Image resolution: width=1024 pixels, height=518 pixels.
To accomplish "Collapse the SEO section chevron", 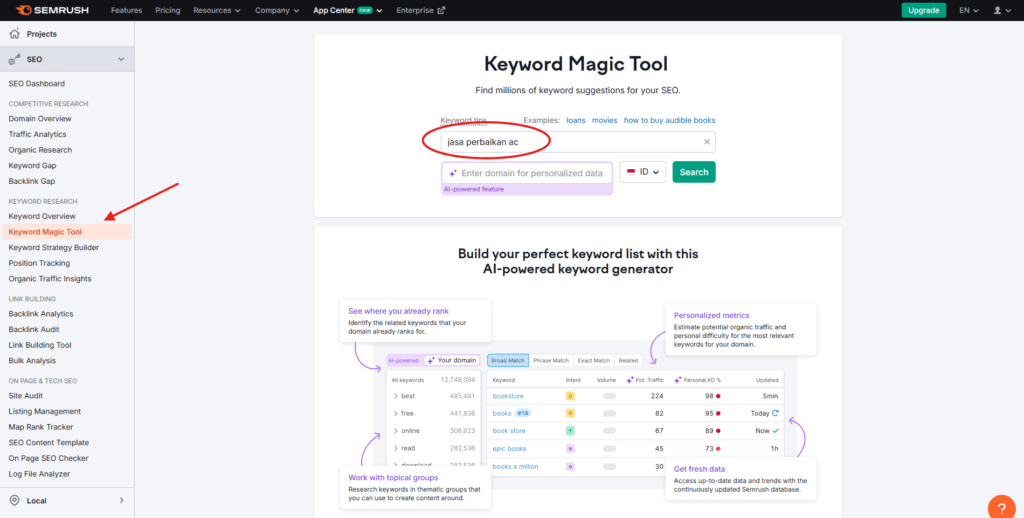I will click(121, 59).
